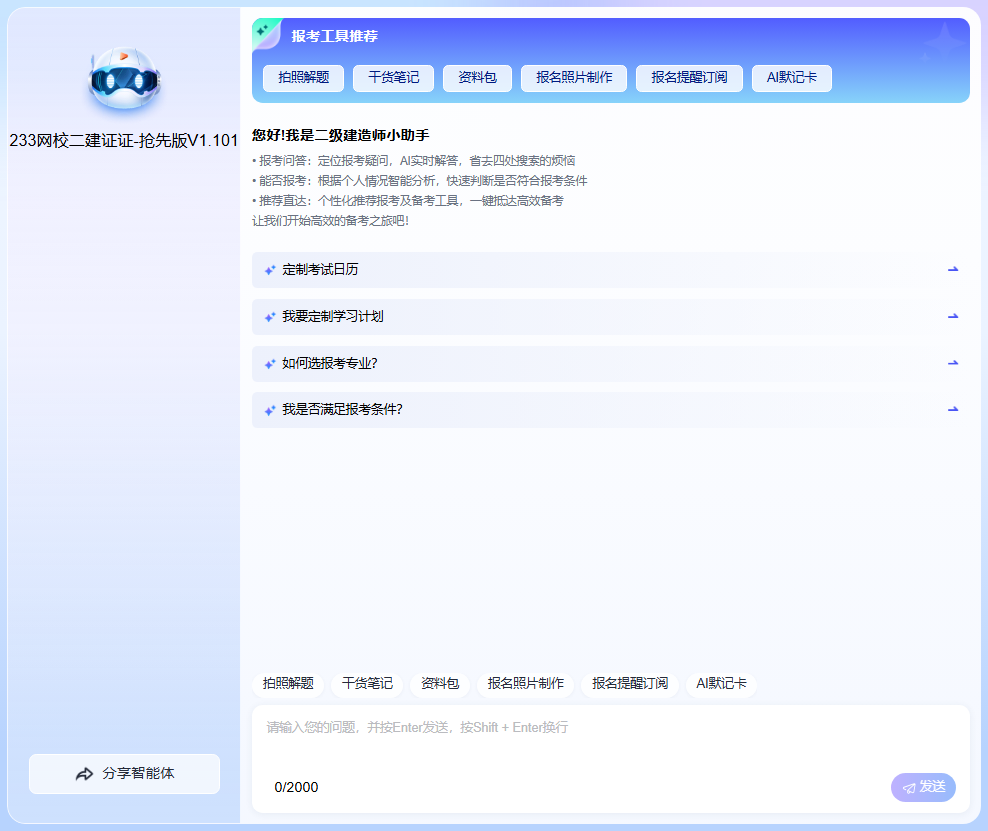Open 拍照解题 in the top banner
Image resolution: width=988 pixels, height=831 pixels.
pos(303,78)
